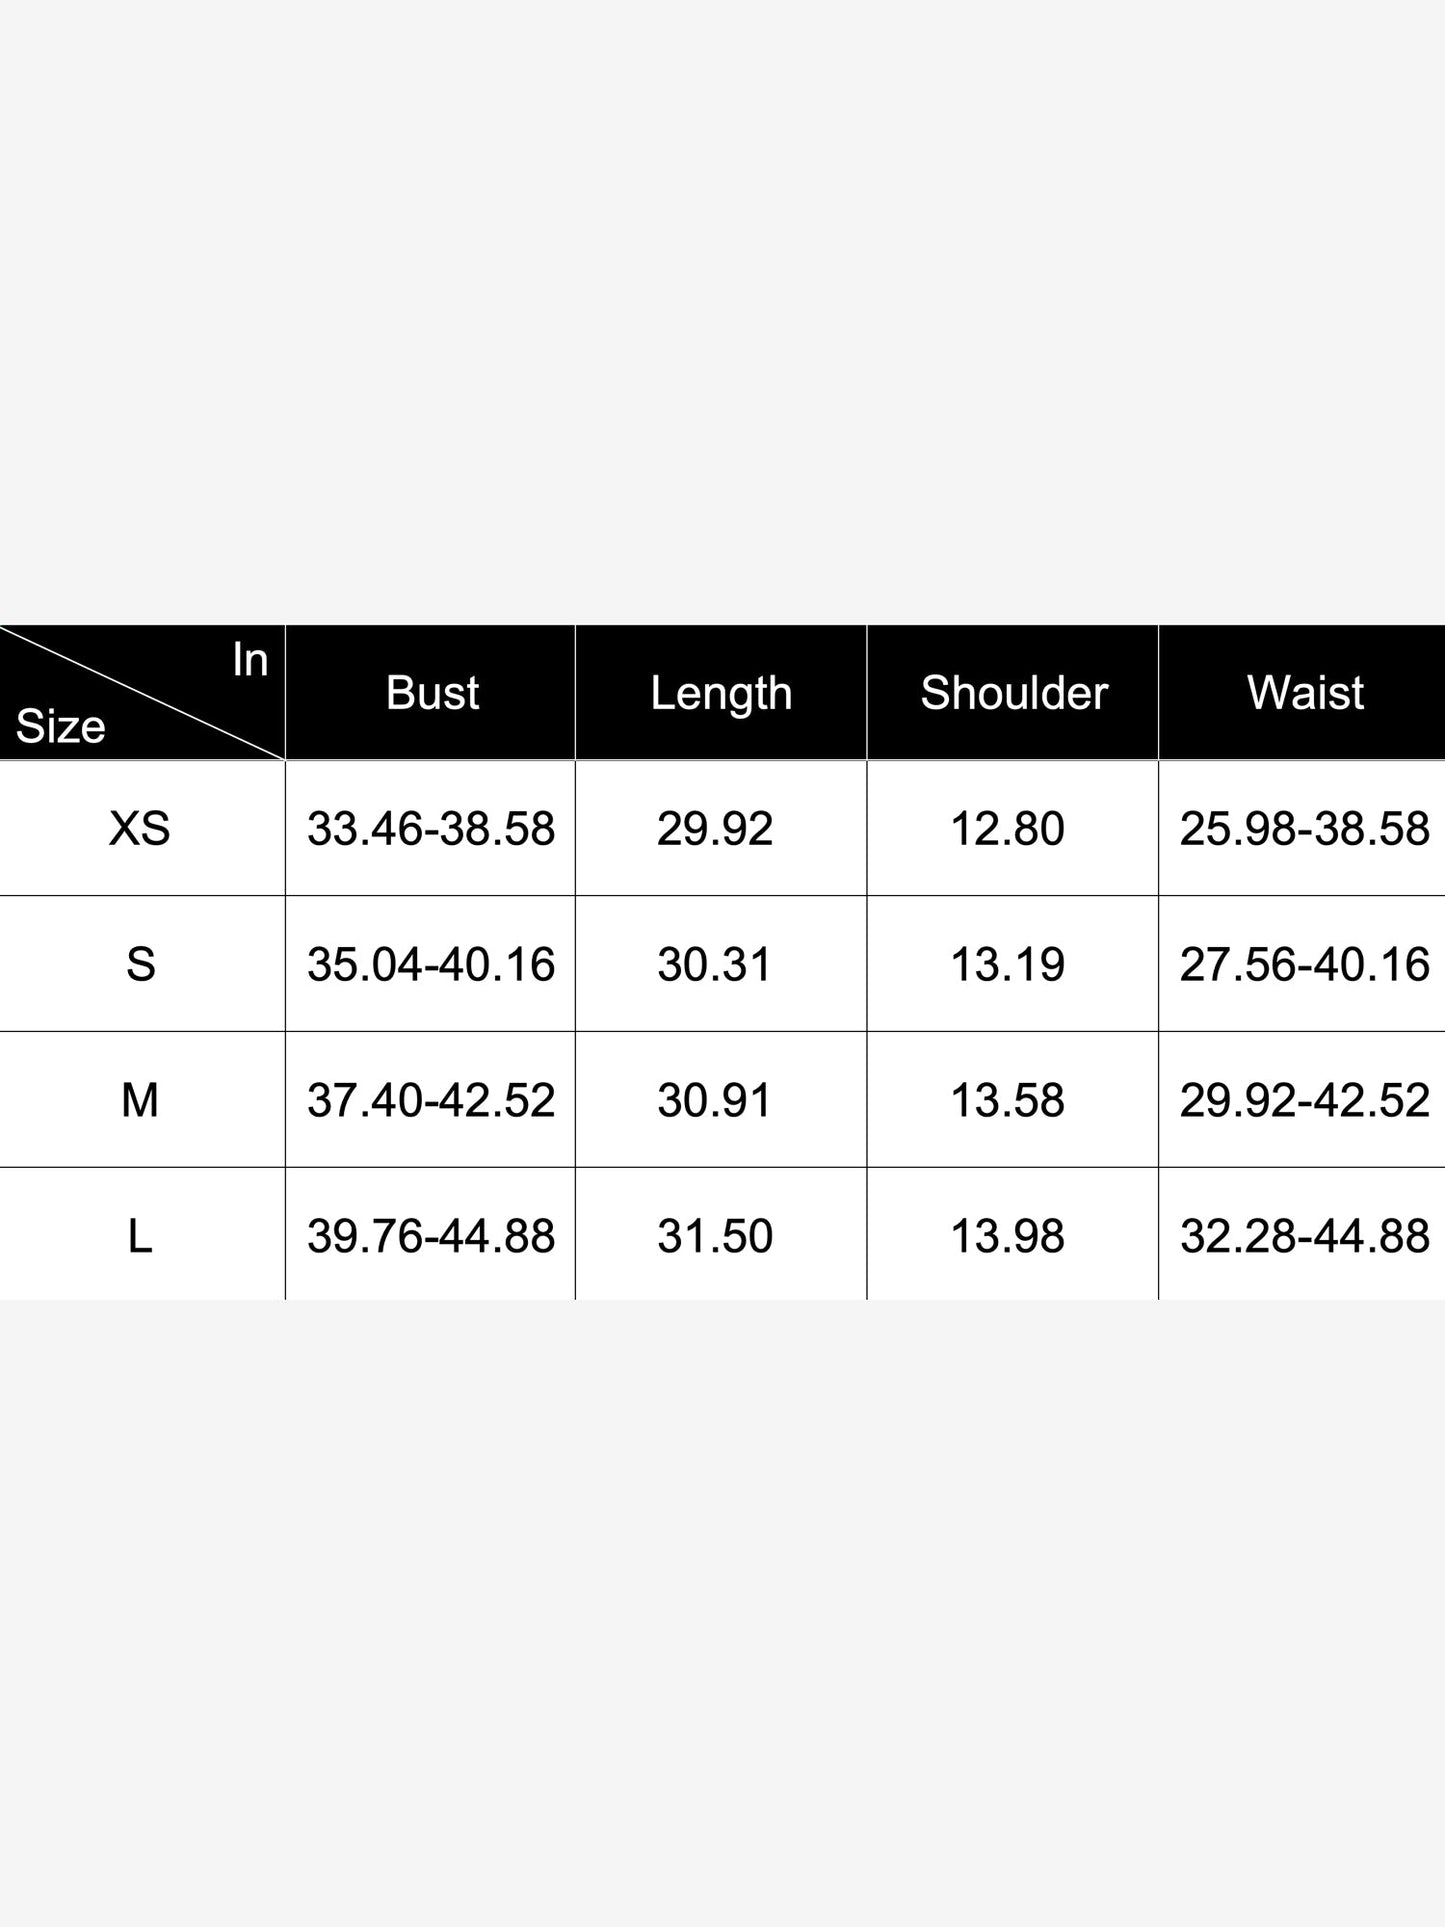Select M waist value 29.92-42.52
Image resolution: width=1445 pixels, height=1927 pixels.
coord(1305,1100)
